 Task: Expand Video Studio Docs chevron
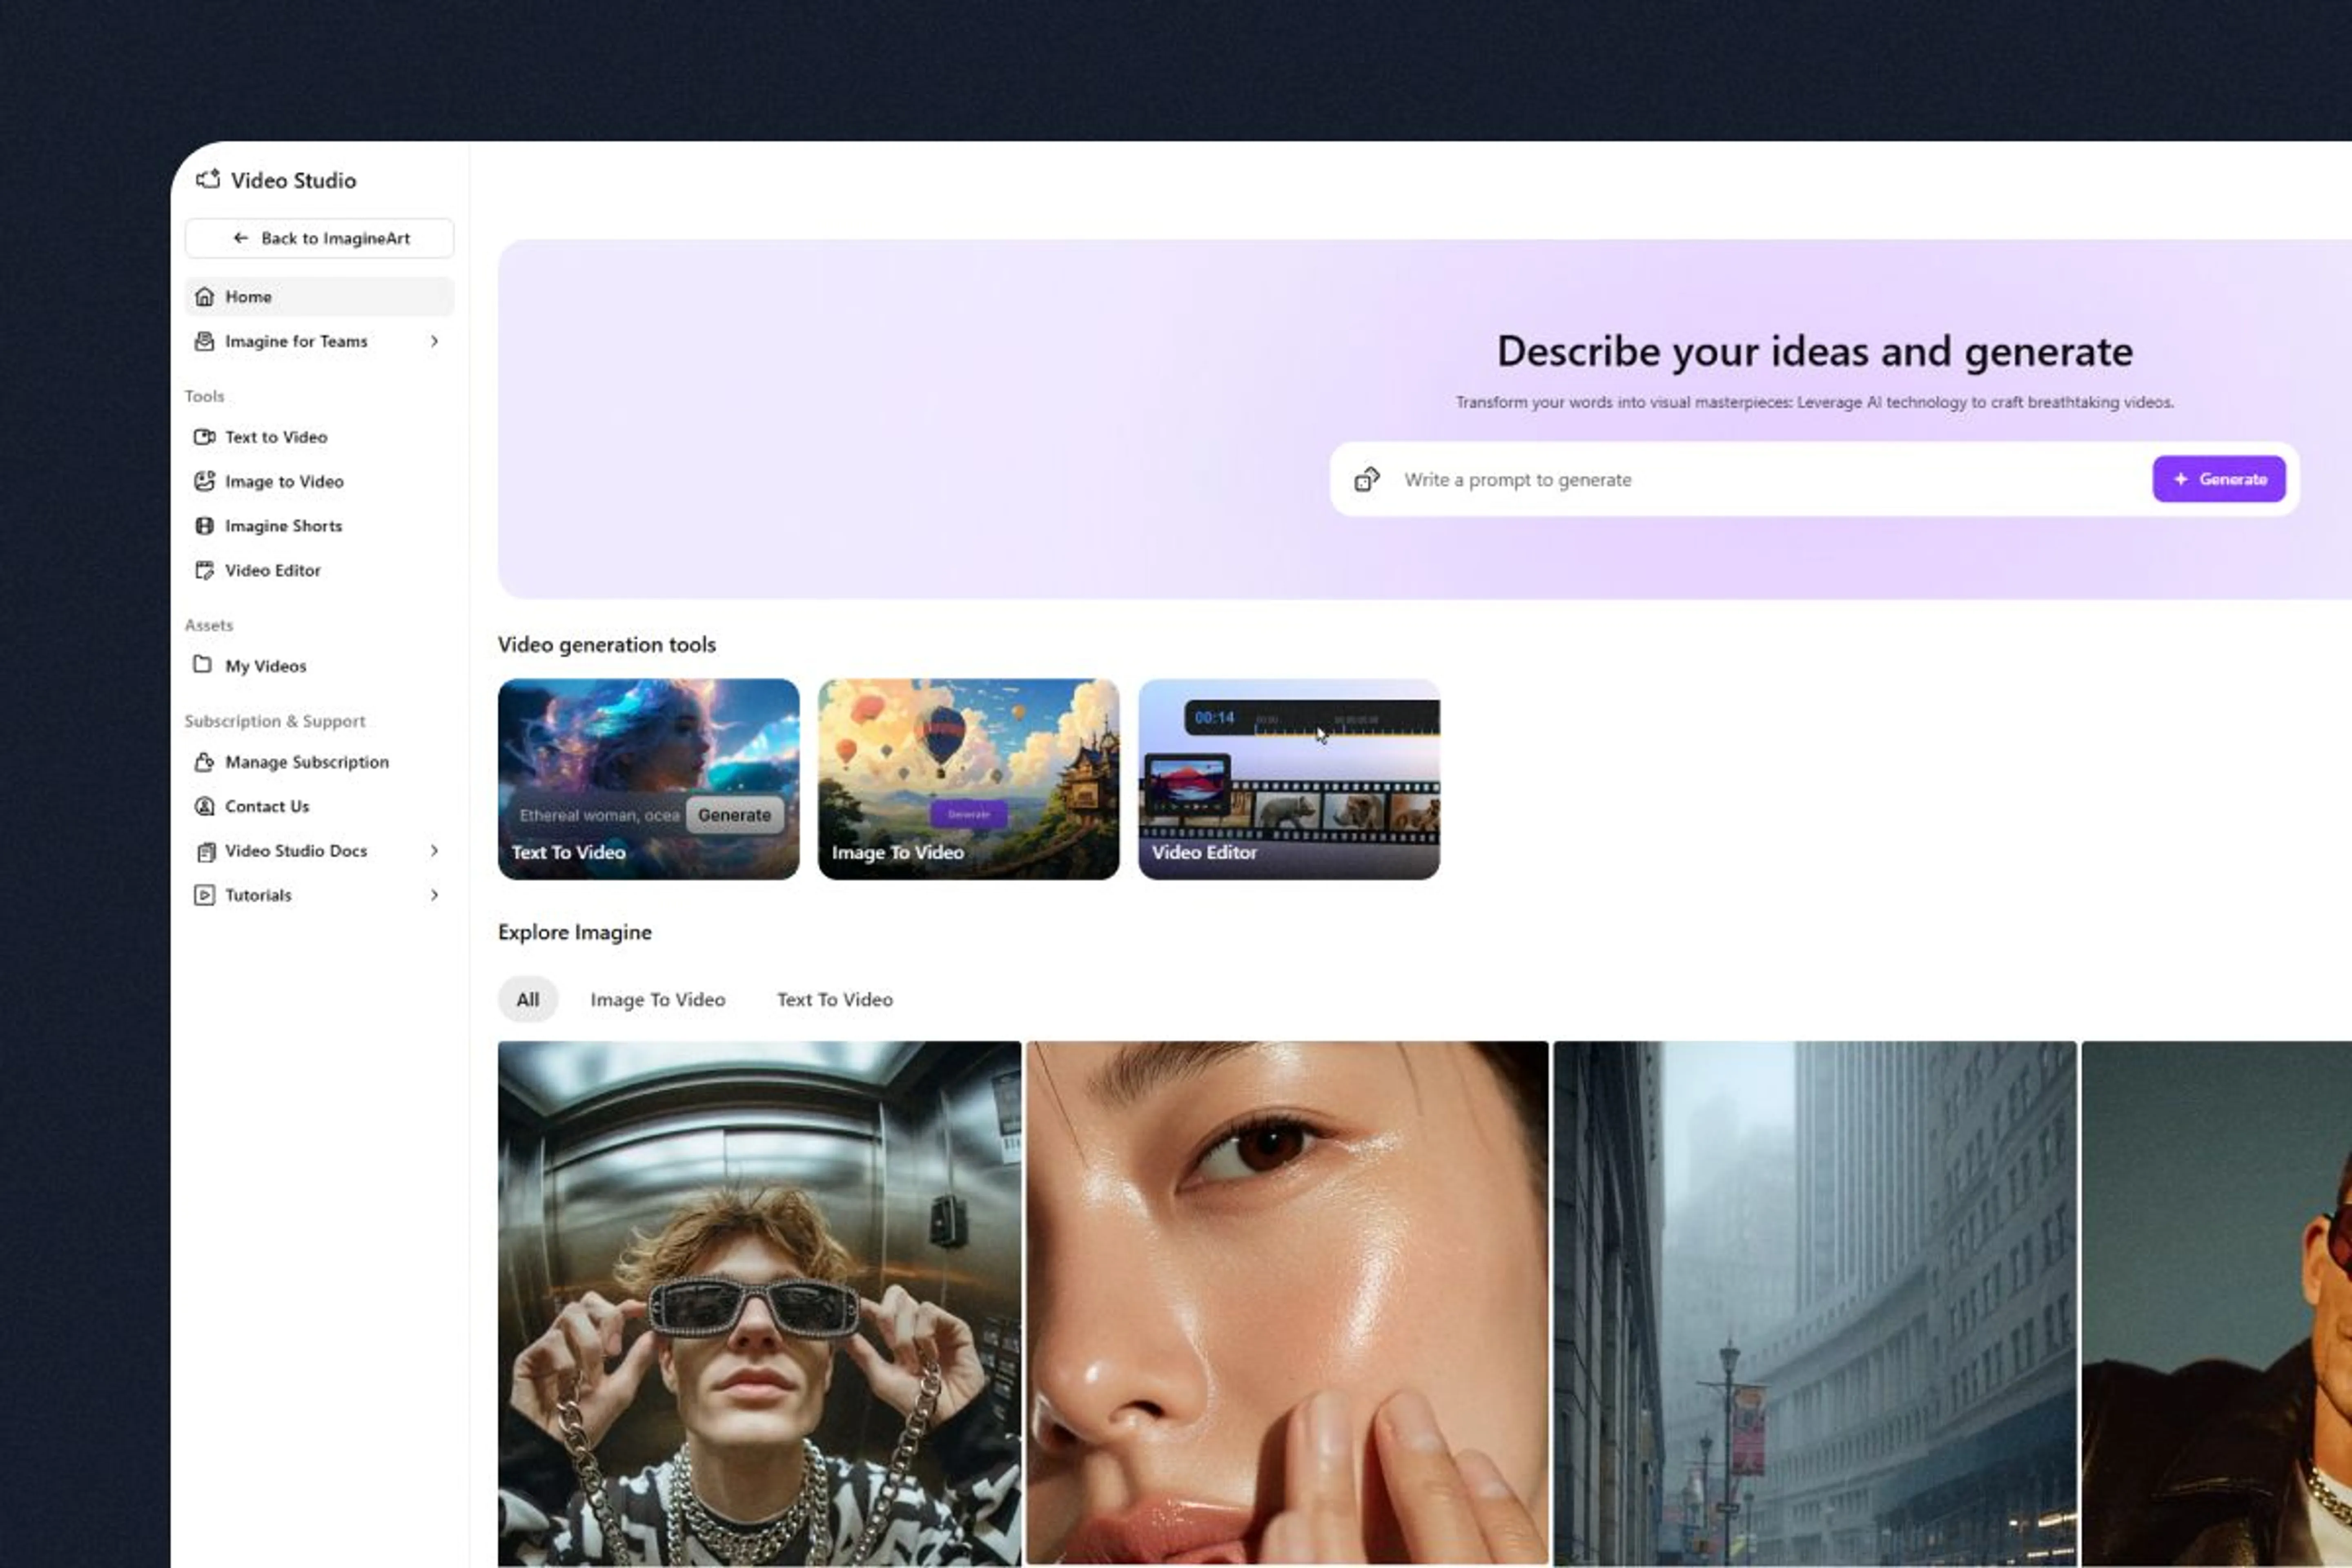pyautogui.click(x=434, y=850)
